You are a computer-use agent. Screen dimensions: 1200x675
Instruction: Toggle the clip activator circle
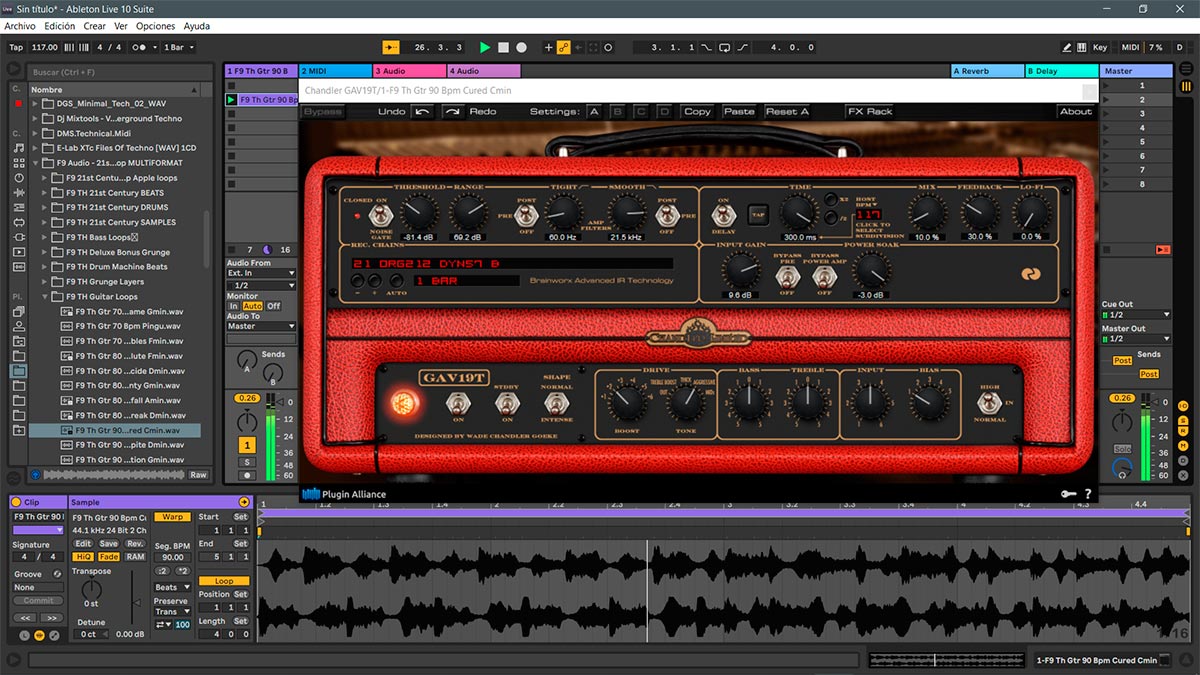tap(16, 502)
